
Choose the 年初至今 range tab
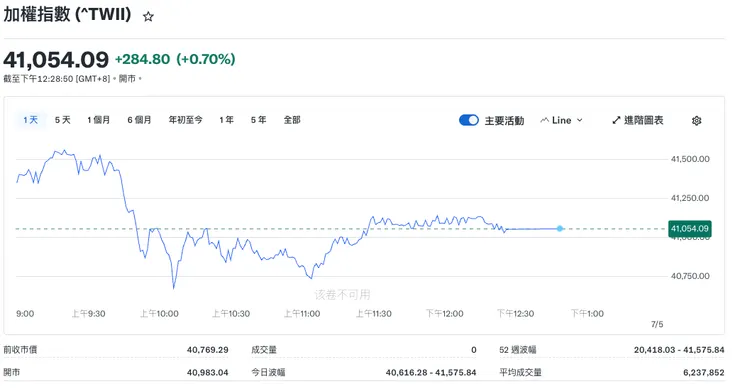pos(185,120)
